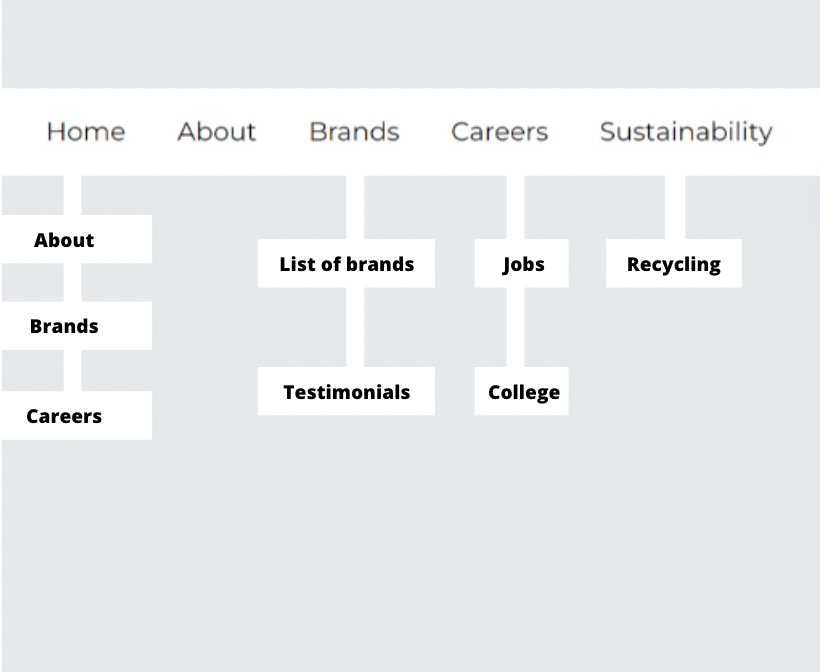Click connector from Brands nav to List of brands
Image resolution: width=820 pixels, height=672 pixels.
pyautogui.click(x=355, y=207)
